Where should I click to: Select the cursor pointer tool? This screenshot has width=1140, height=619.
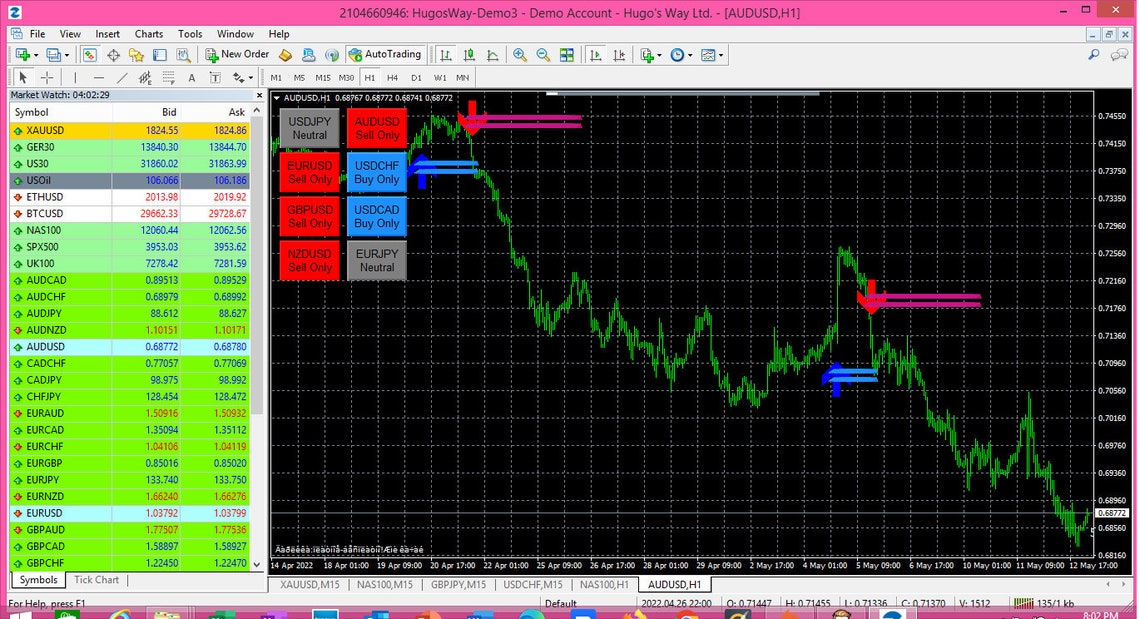click(22, 78)
